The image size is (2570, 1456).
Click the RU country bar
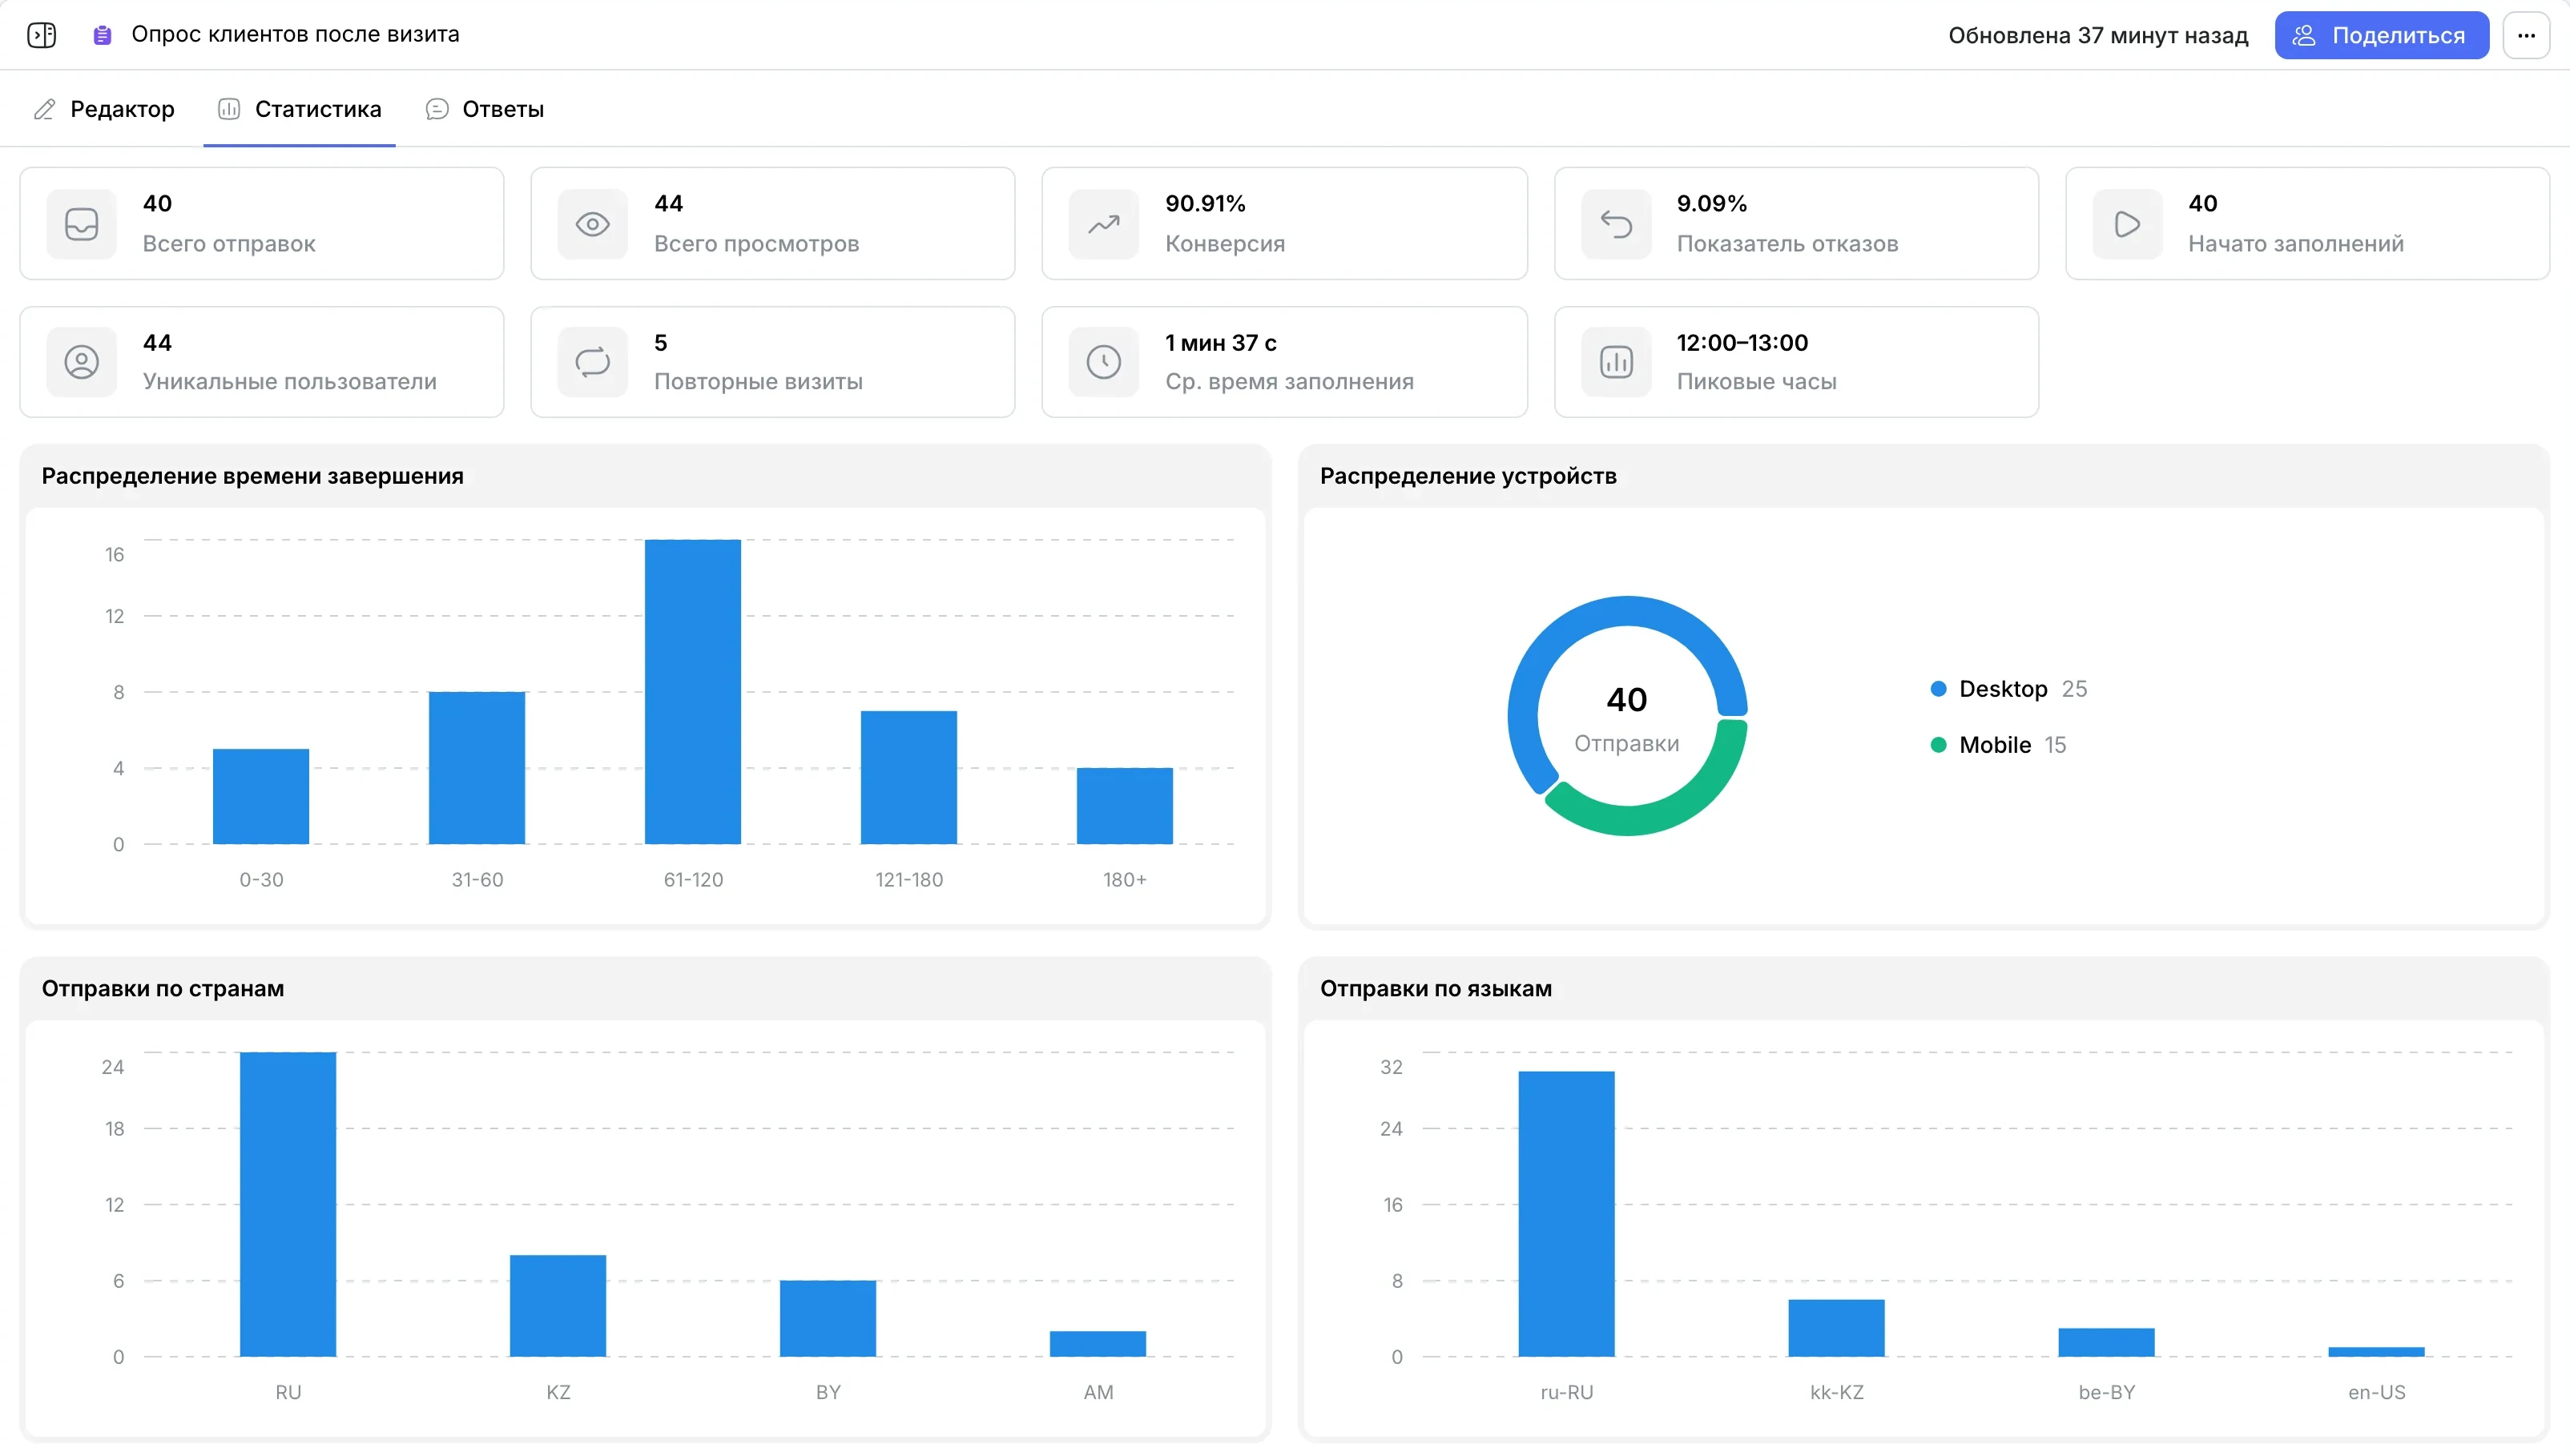[288, 1204]
